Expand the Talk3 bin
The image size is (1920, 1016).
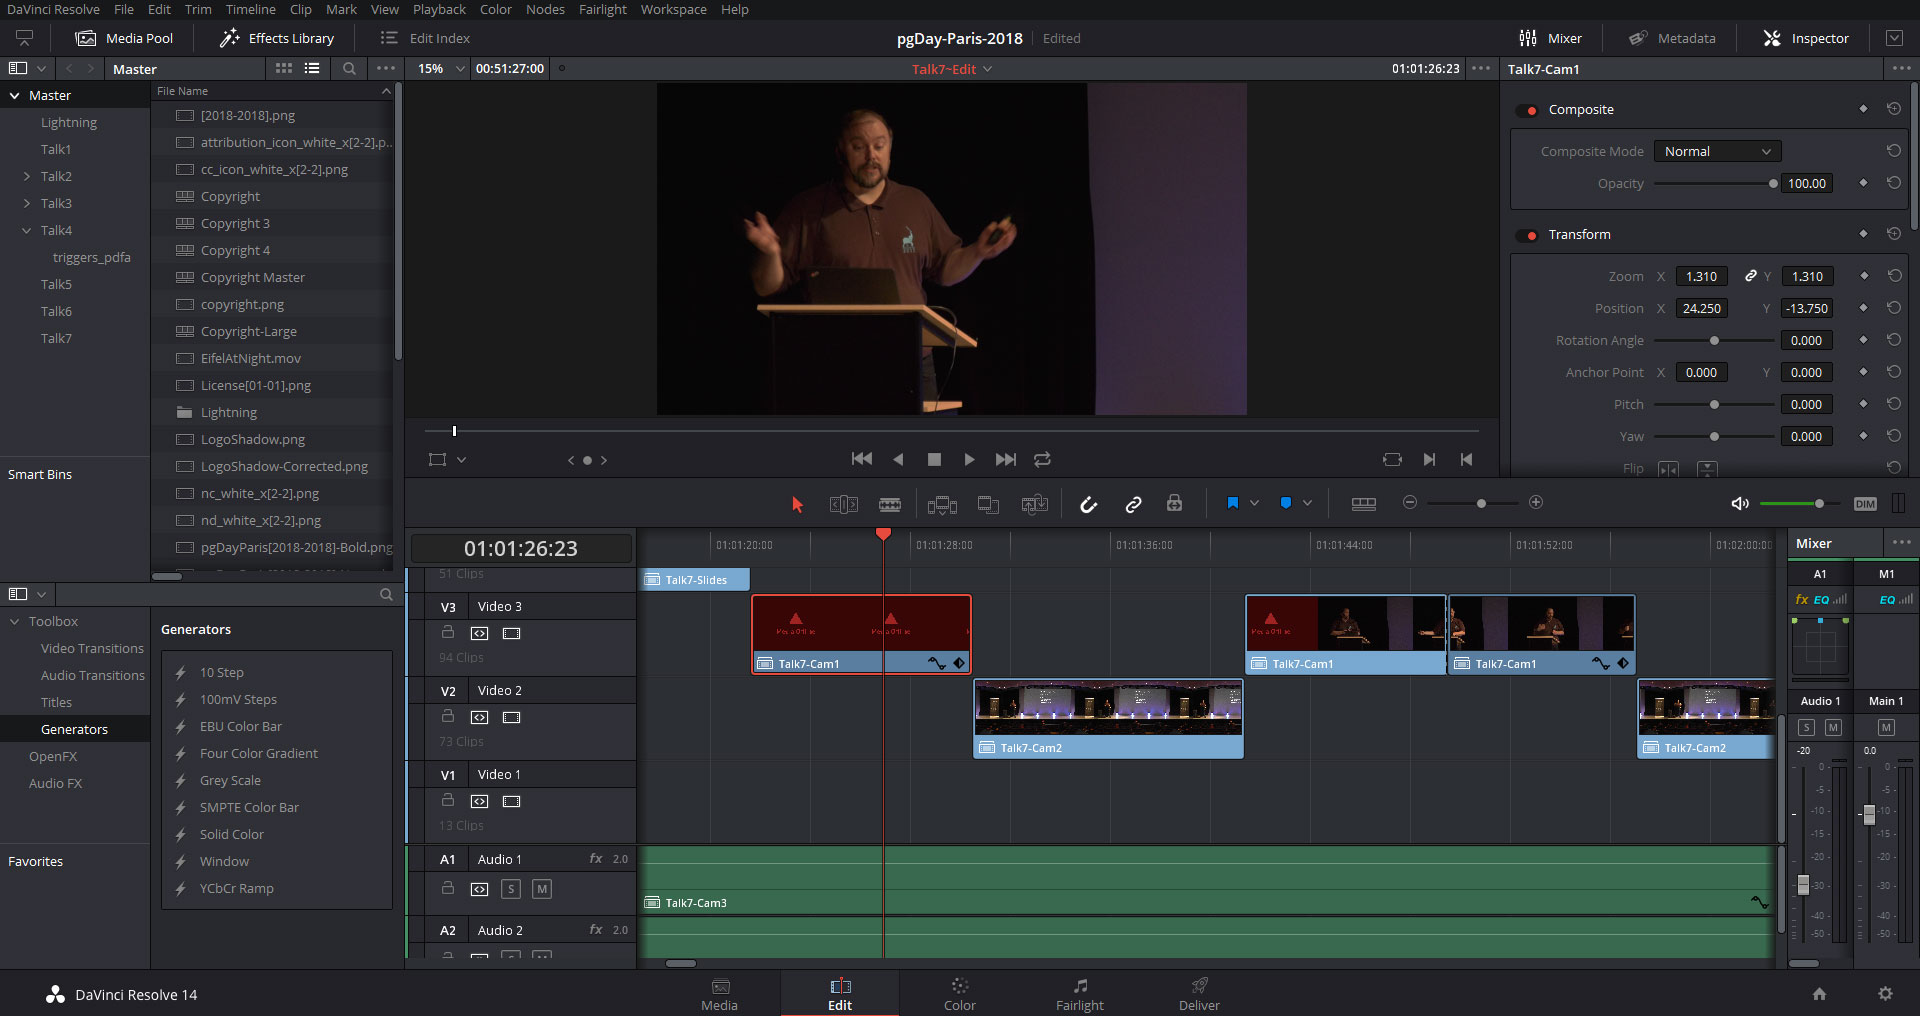[26, 203]
